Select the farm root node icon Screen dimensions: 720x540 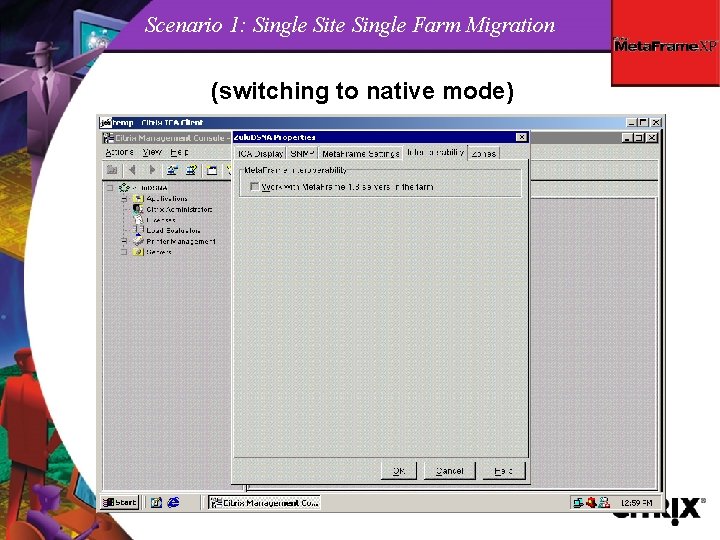click(124, 188)
